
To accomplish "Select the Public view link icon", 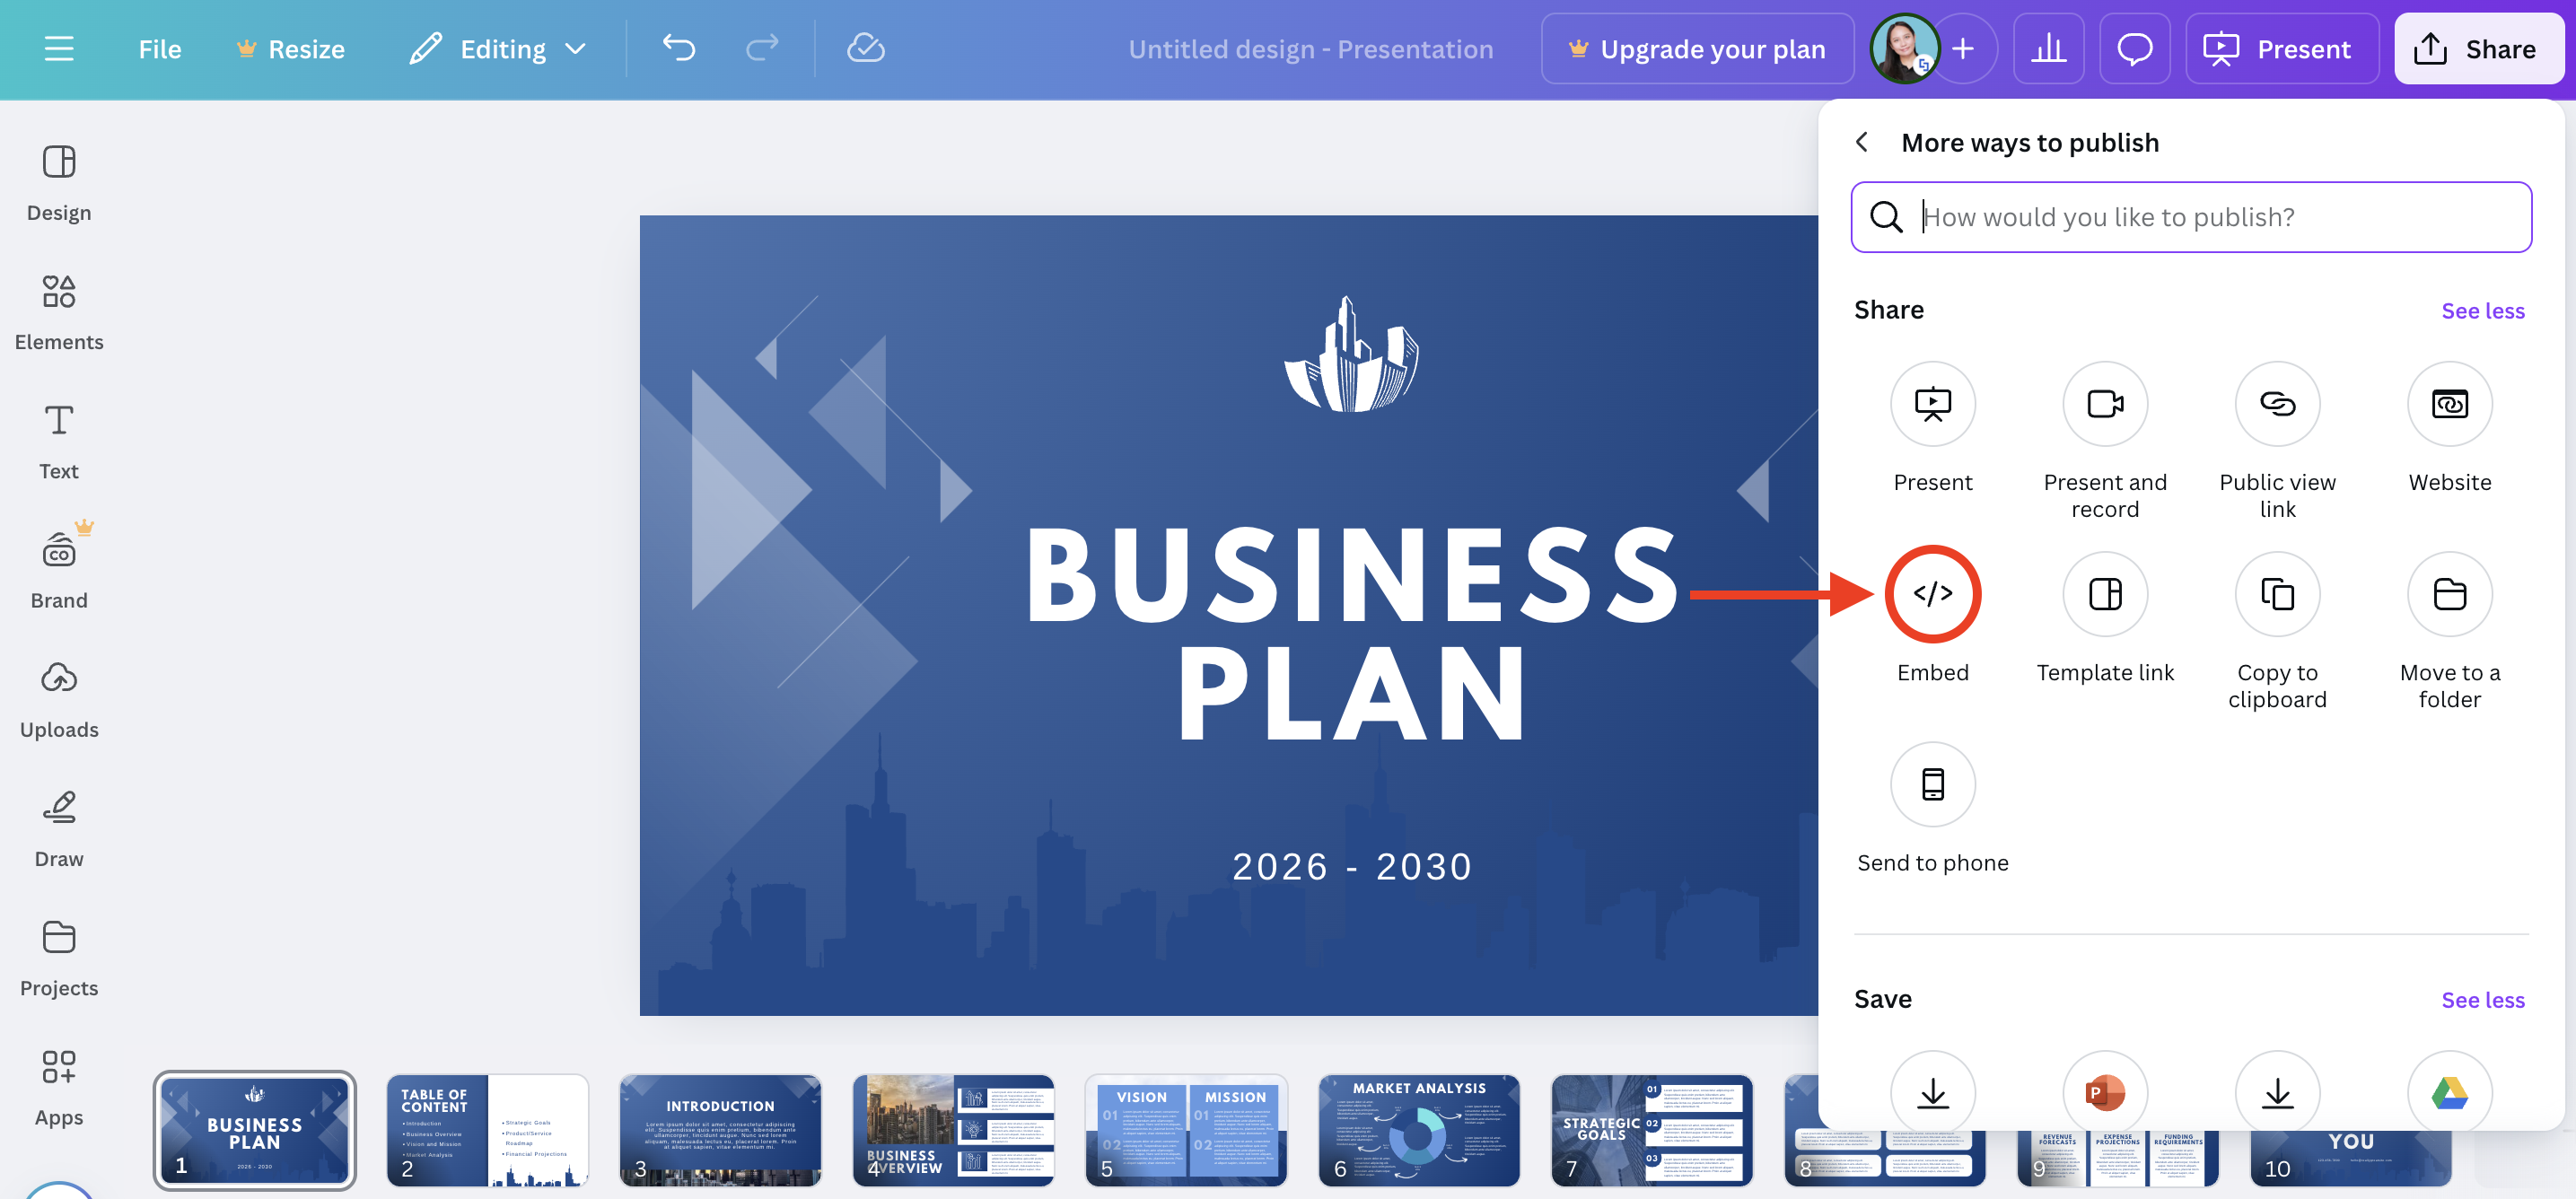I will click(2276, 405).
